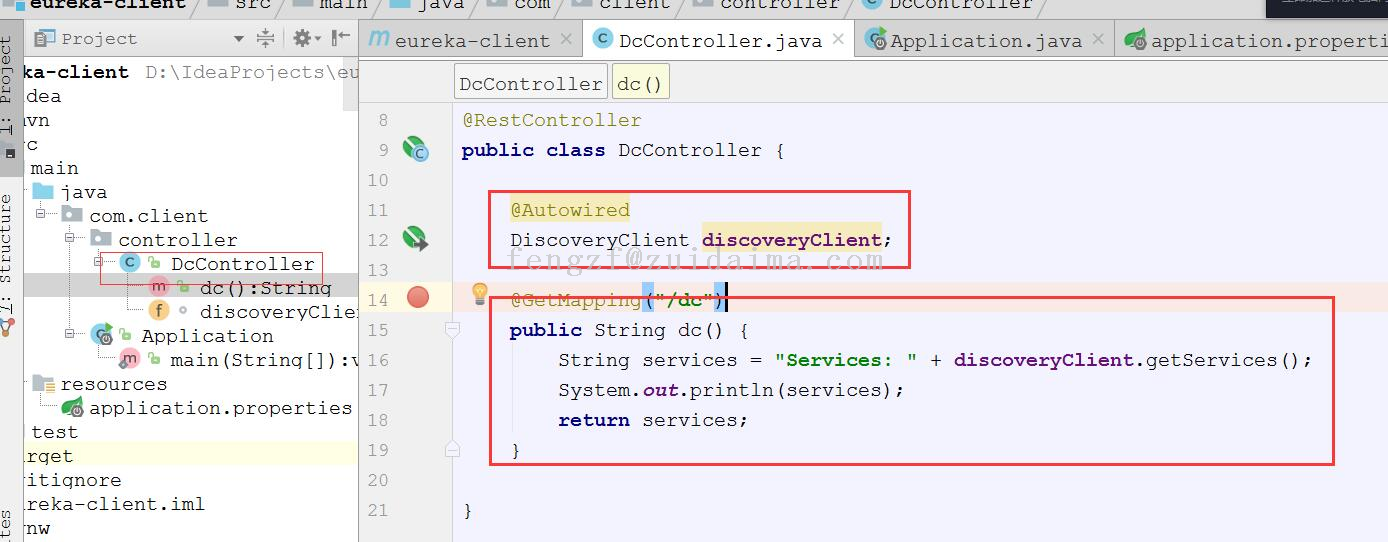Close the DcController.java tab
Viewport: 1388px width, 542px height.
(838, 40)
